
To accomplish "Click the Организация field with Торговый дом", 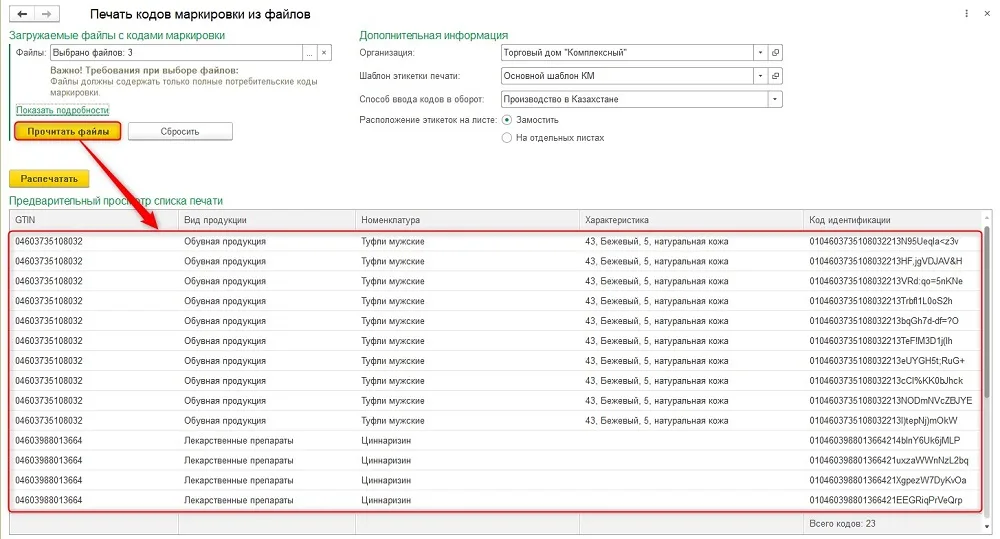I will 627,53.
